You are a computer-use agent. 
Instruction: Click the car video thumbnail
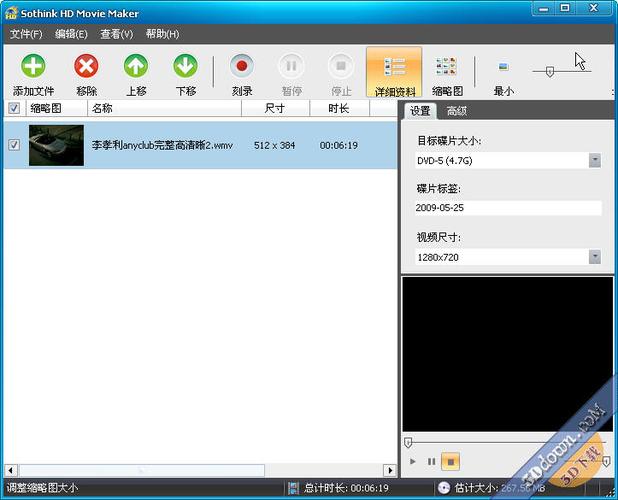click(x=56, y=145)
